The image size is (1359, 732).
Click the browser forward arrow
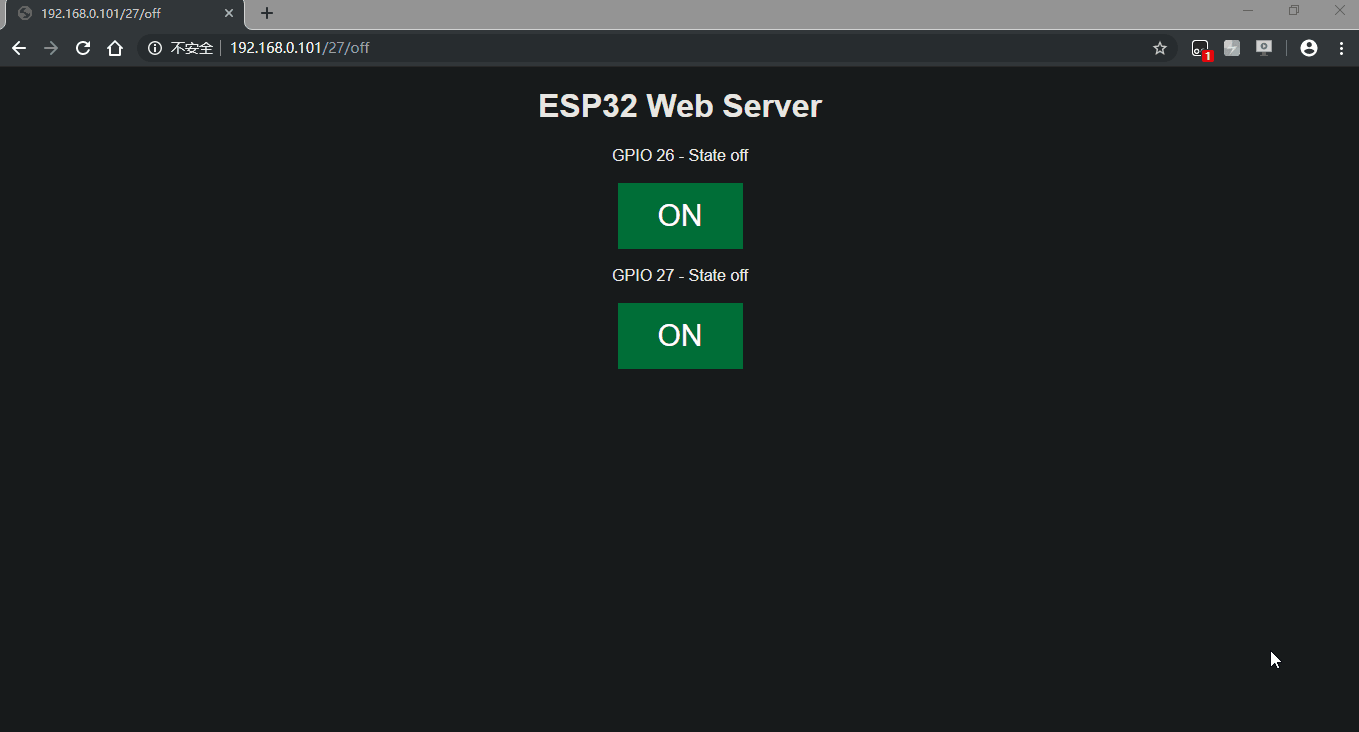(51, 48)
